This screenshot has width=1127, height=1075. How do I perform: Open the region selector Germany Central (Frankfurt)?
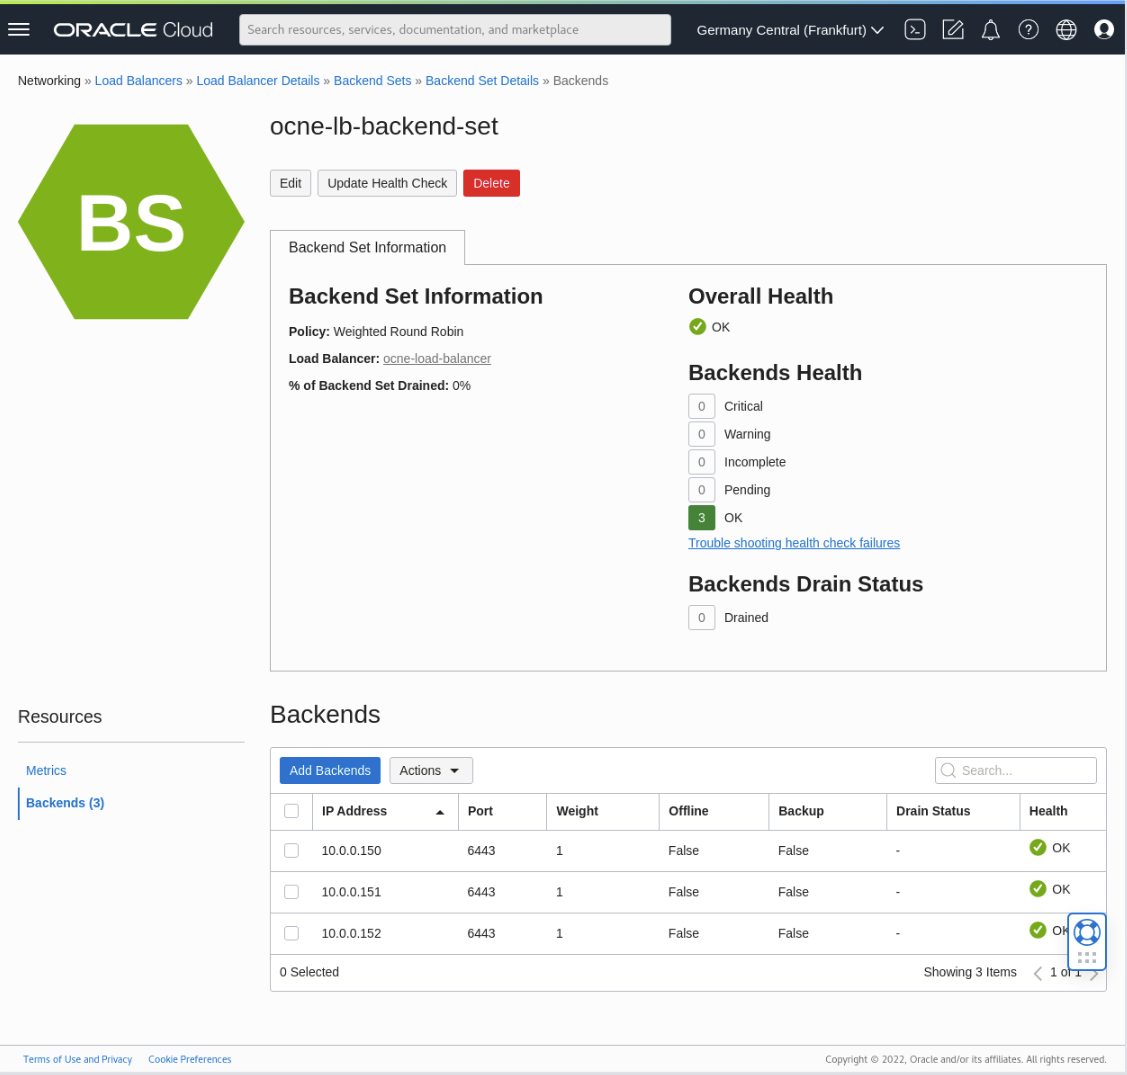pyautogui.click(x=789, y=29)
